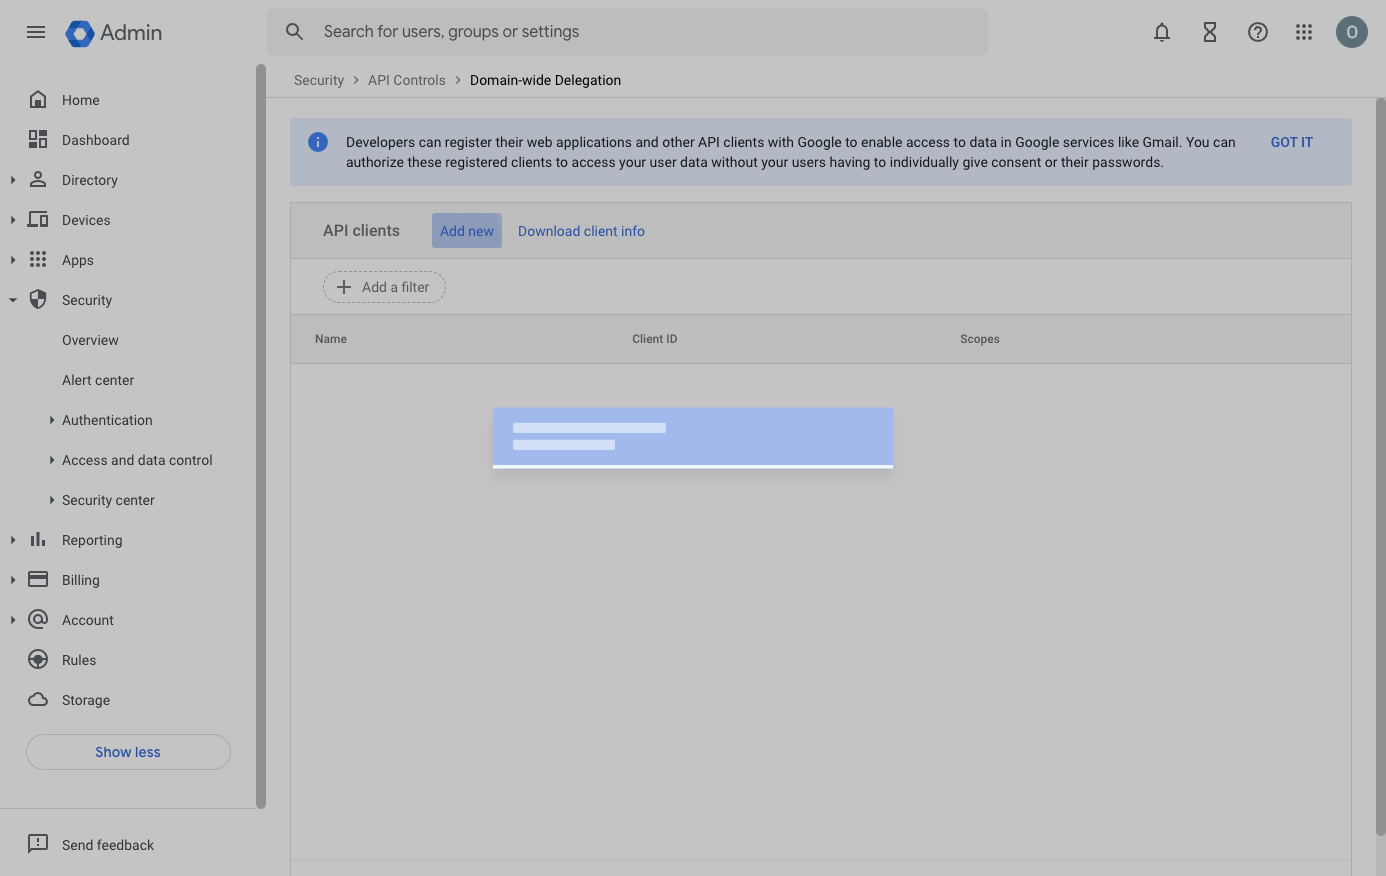Open the Google apps grid
The height and width of the screenshot is (876, 1386).
1304,32
